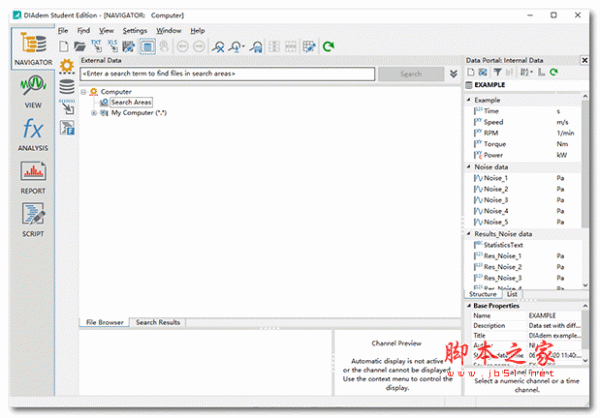
Task: Click the Data Portal scroll down arrow
Action: point(585,285)
